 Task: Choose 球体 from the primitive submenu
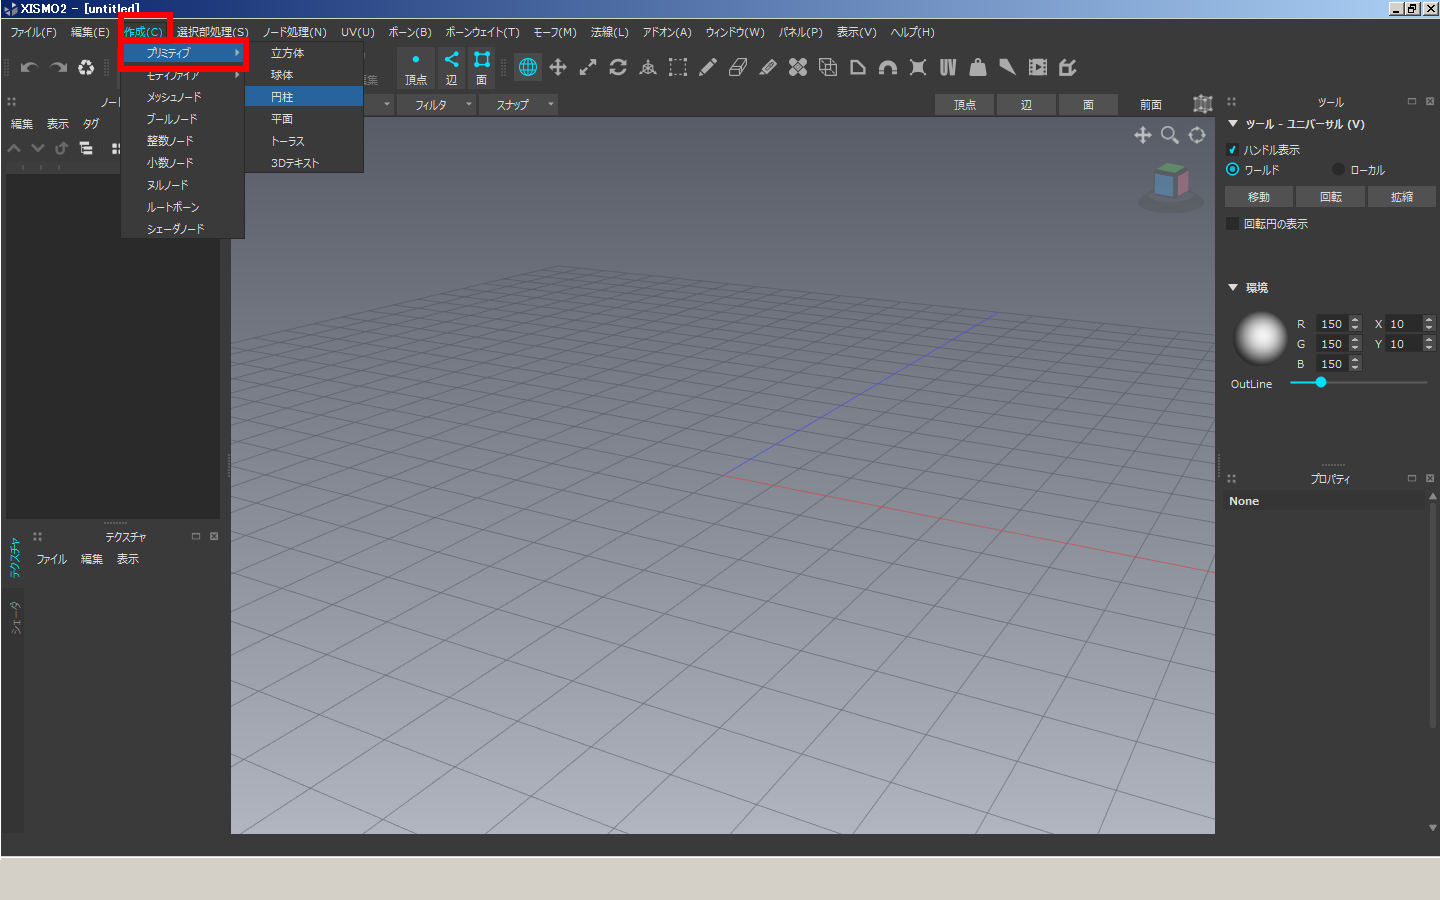(x=304, y=75)
